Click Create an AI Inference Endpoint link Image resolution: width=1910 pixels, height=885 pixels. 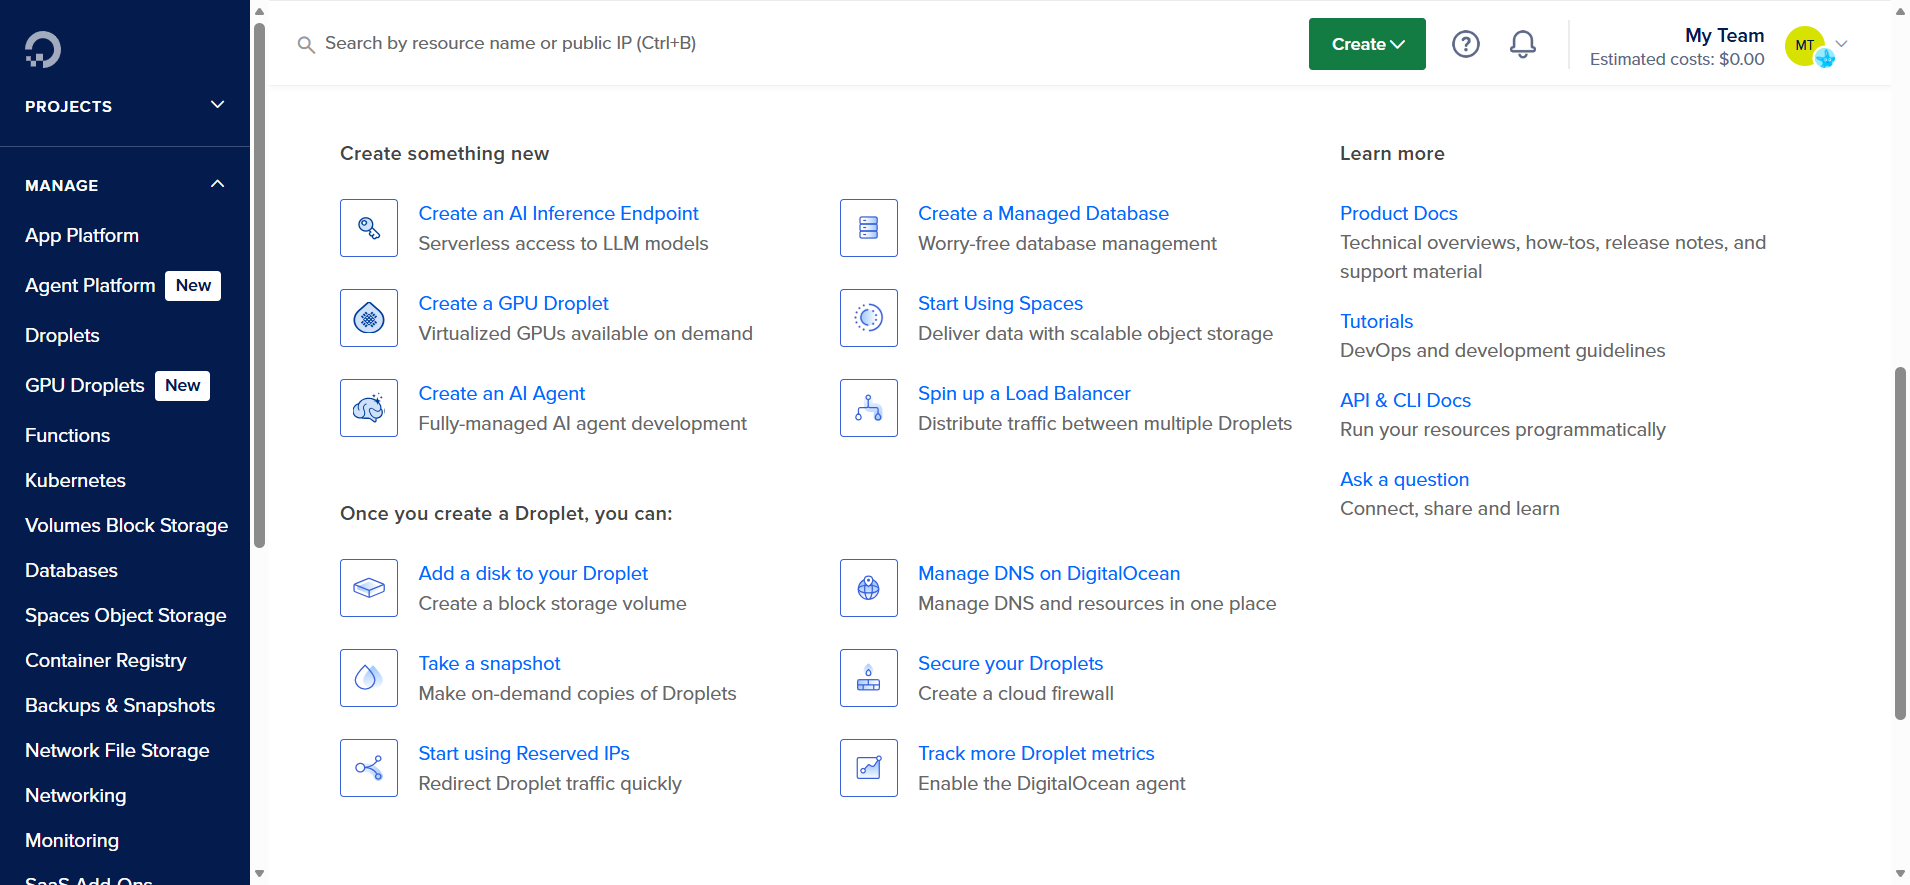[558, 213]
